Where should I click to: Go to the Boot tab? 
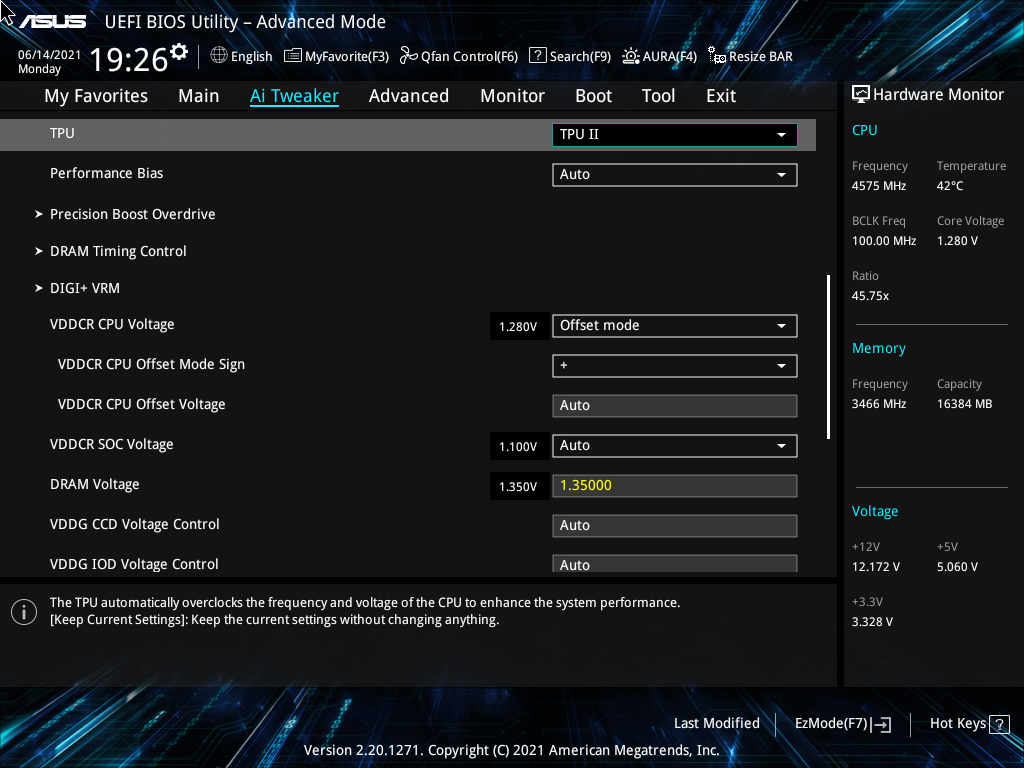tap(594, 96)
